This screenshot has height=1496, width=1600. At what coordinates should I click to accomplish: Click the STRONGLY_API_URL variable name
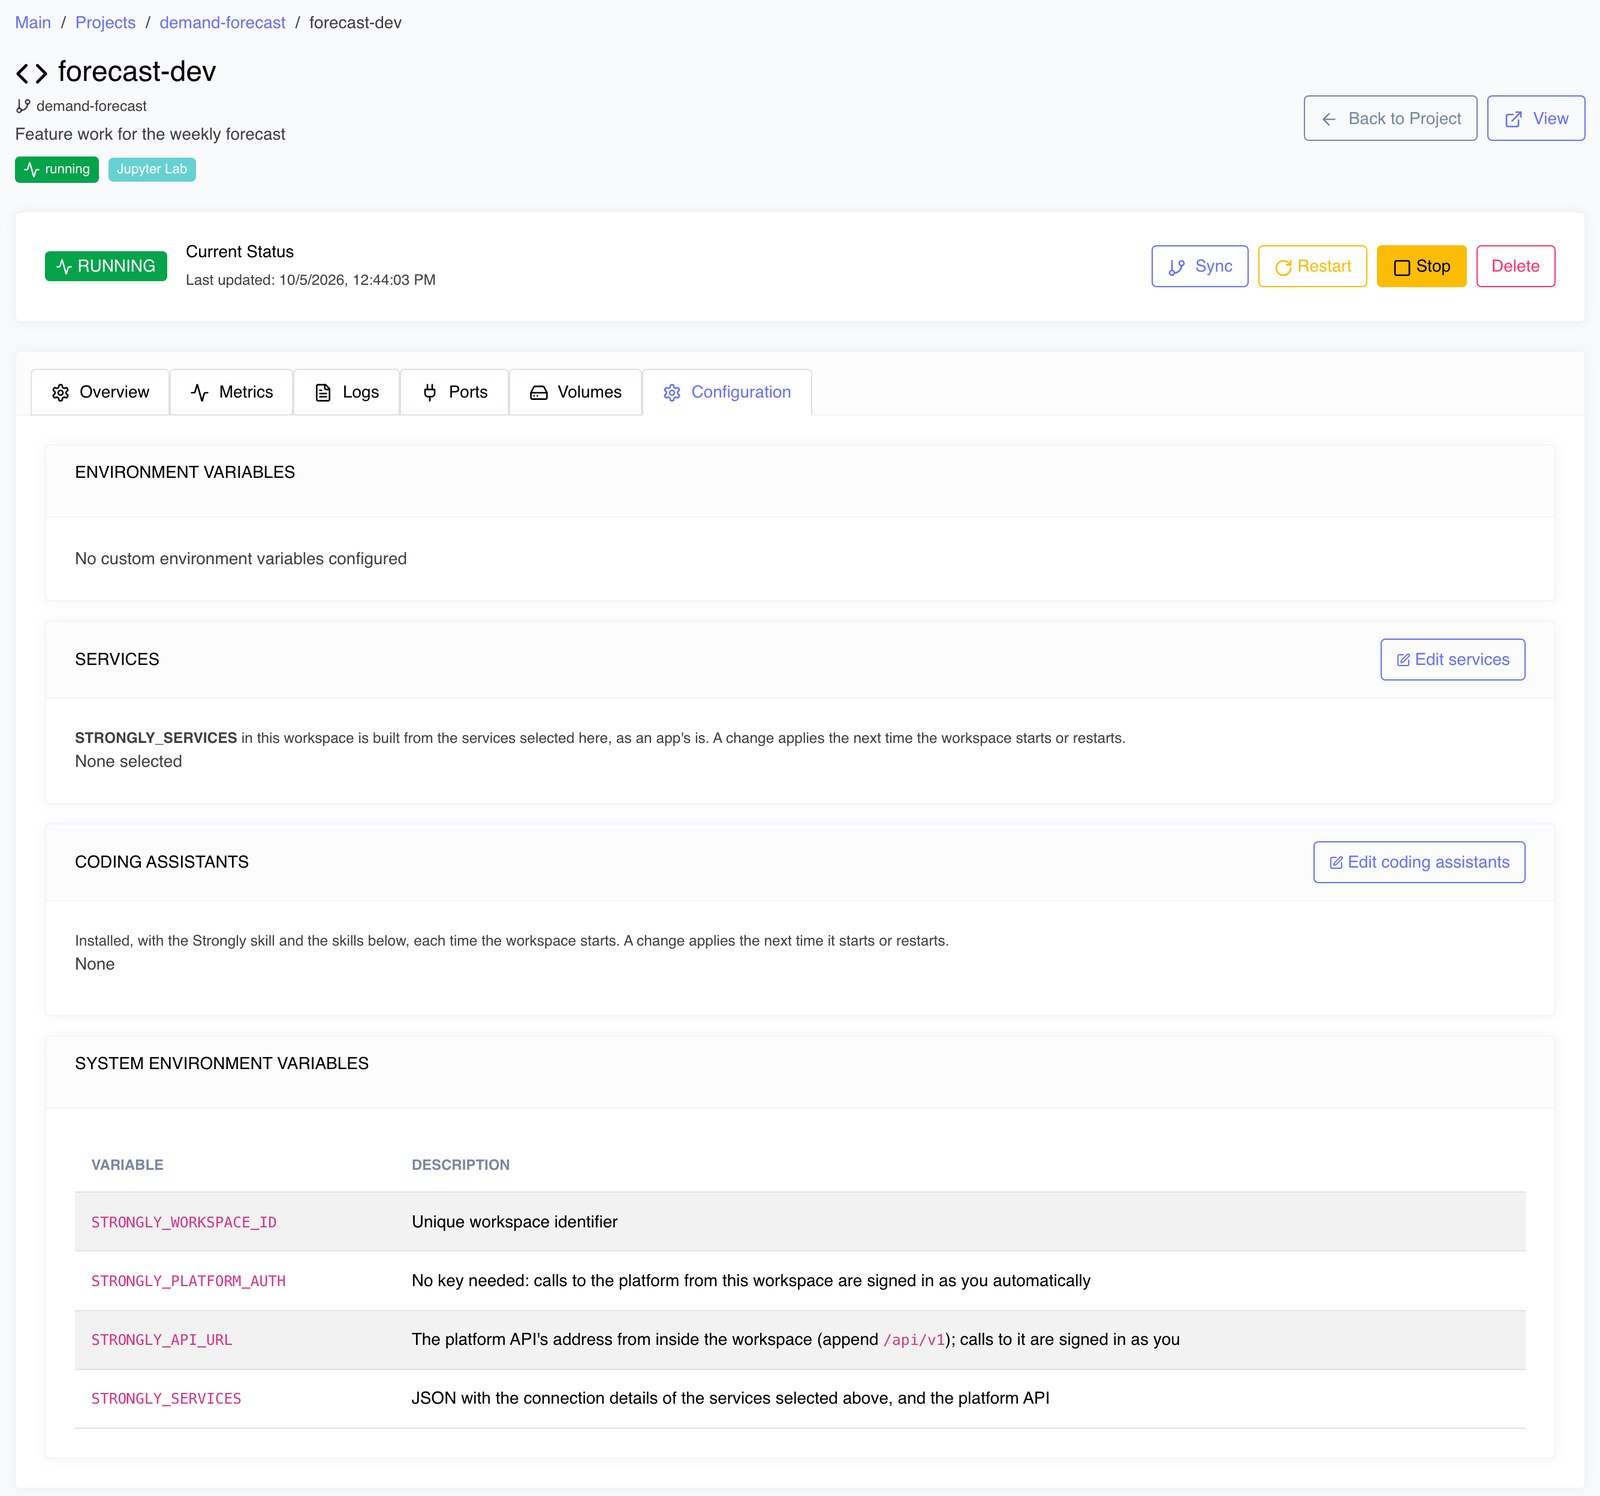[x=162, y=1340]
